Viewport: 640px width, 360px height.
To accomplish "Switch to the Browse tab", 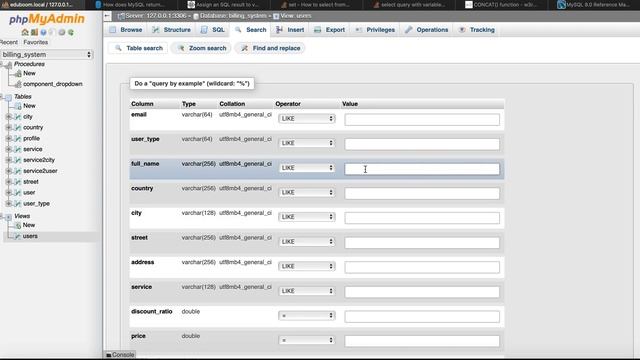I will 126,30.
